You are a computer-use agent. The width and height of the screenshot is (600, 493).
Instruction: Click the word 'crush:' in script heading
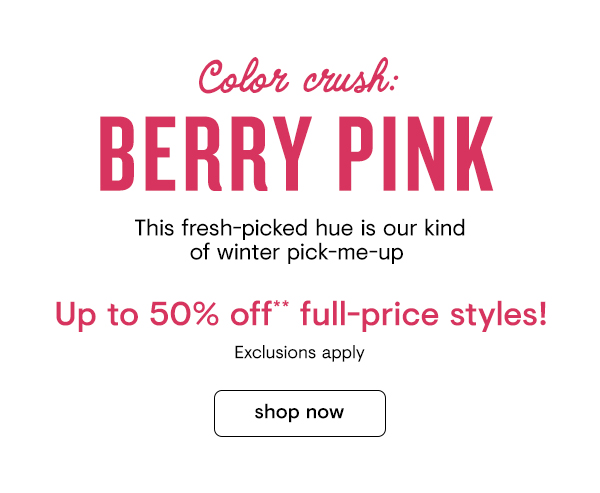[x=351, y=75]
